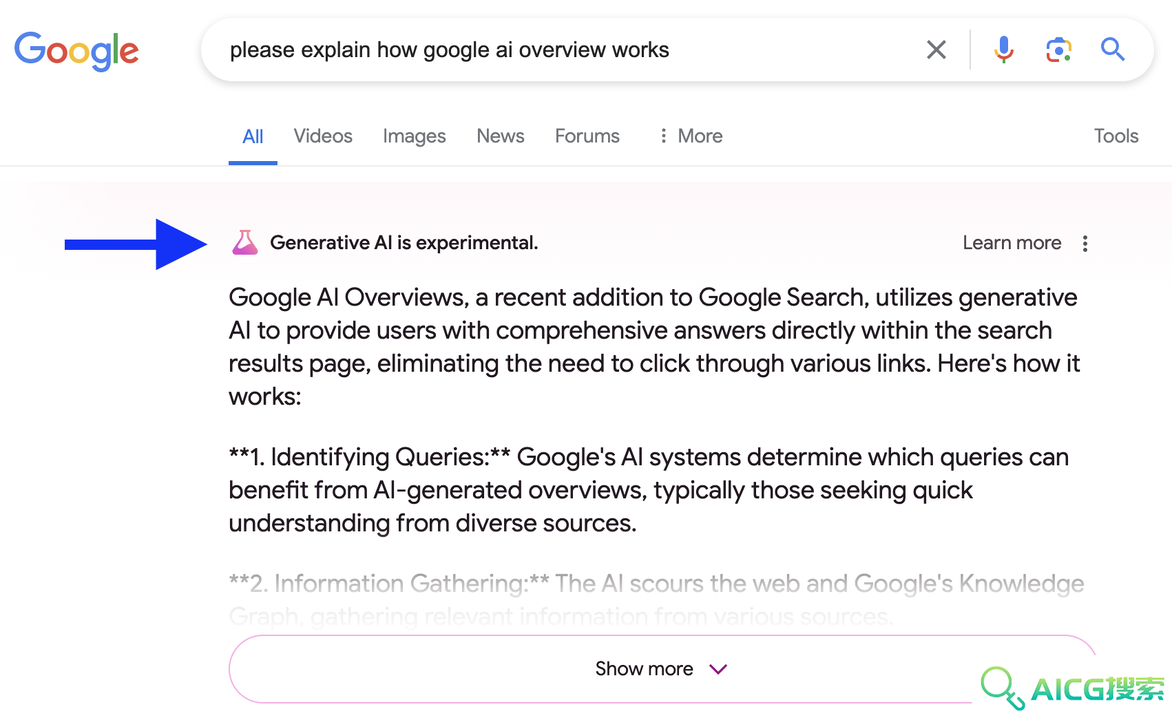Click into the search query field

pos(568,50)
